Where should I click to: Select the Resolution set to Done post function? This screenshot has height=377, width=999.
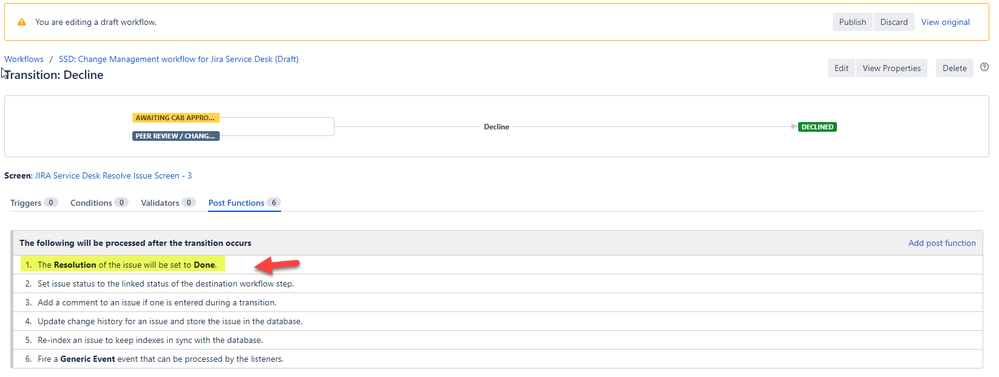coord(497,265)
